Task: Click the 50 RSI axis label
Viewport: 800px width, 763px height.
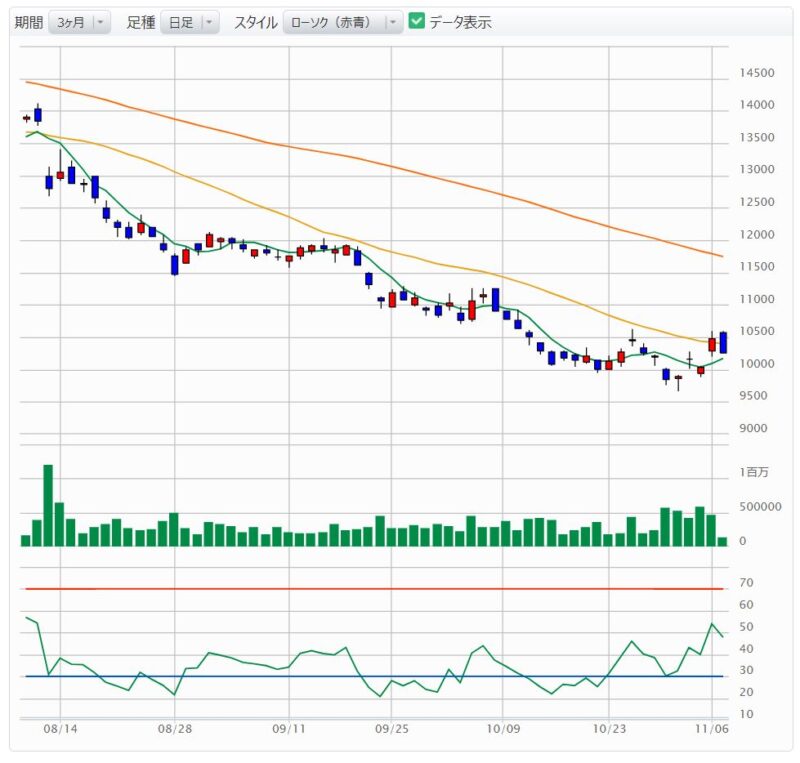Action: click(x=746, y=627)
